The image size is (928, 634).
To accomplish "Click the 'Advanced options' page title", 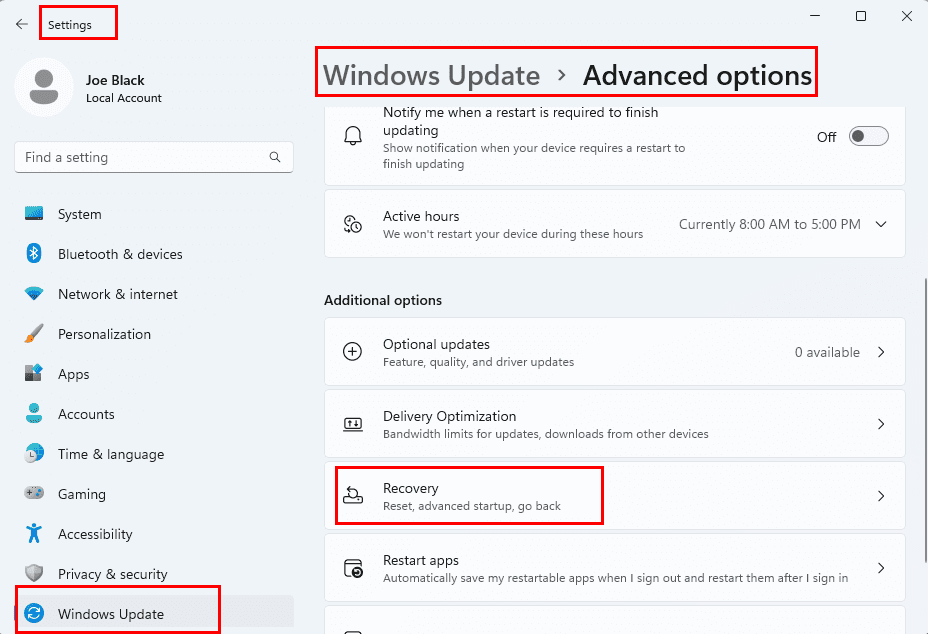I will [x=697, y=75].
